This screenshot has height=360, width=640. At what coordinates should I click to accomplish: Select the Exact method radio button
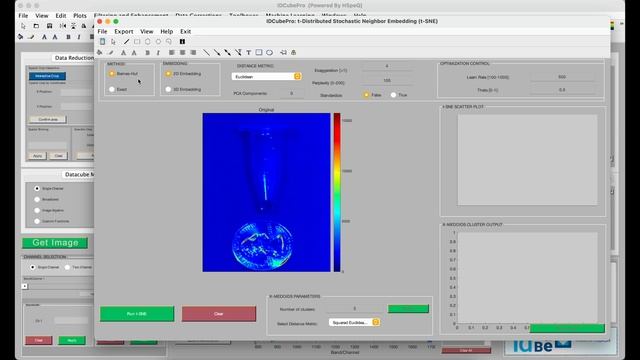pyautogui.click(x=111, y=89)
